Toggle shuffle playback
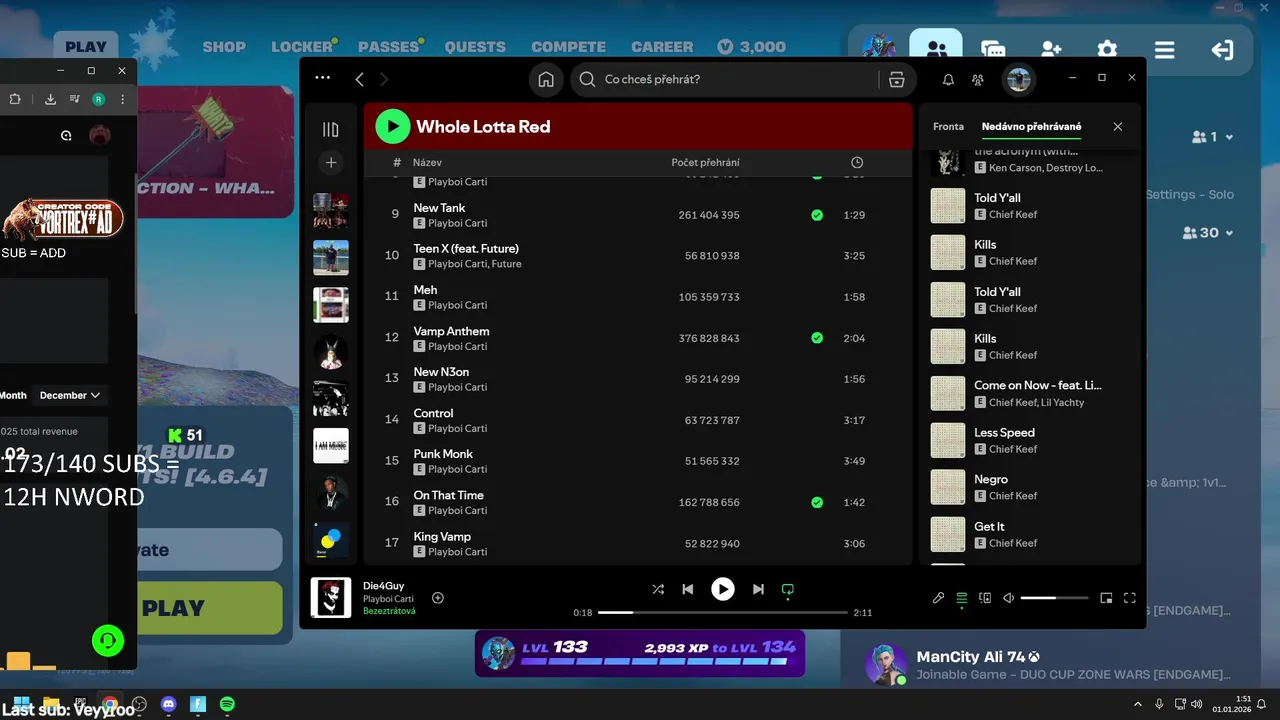Screen dimensions: 1280x720 (x=658, y=589)
